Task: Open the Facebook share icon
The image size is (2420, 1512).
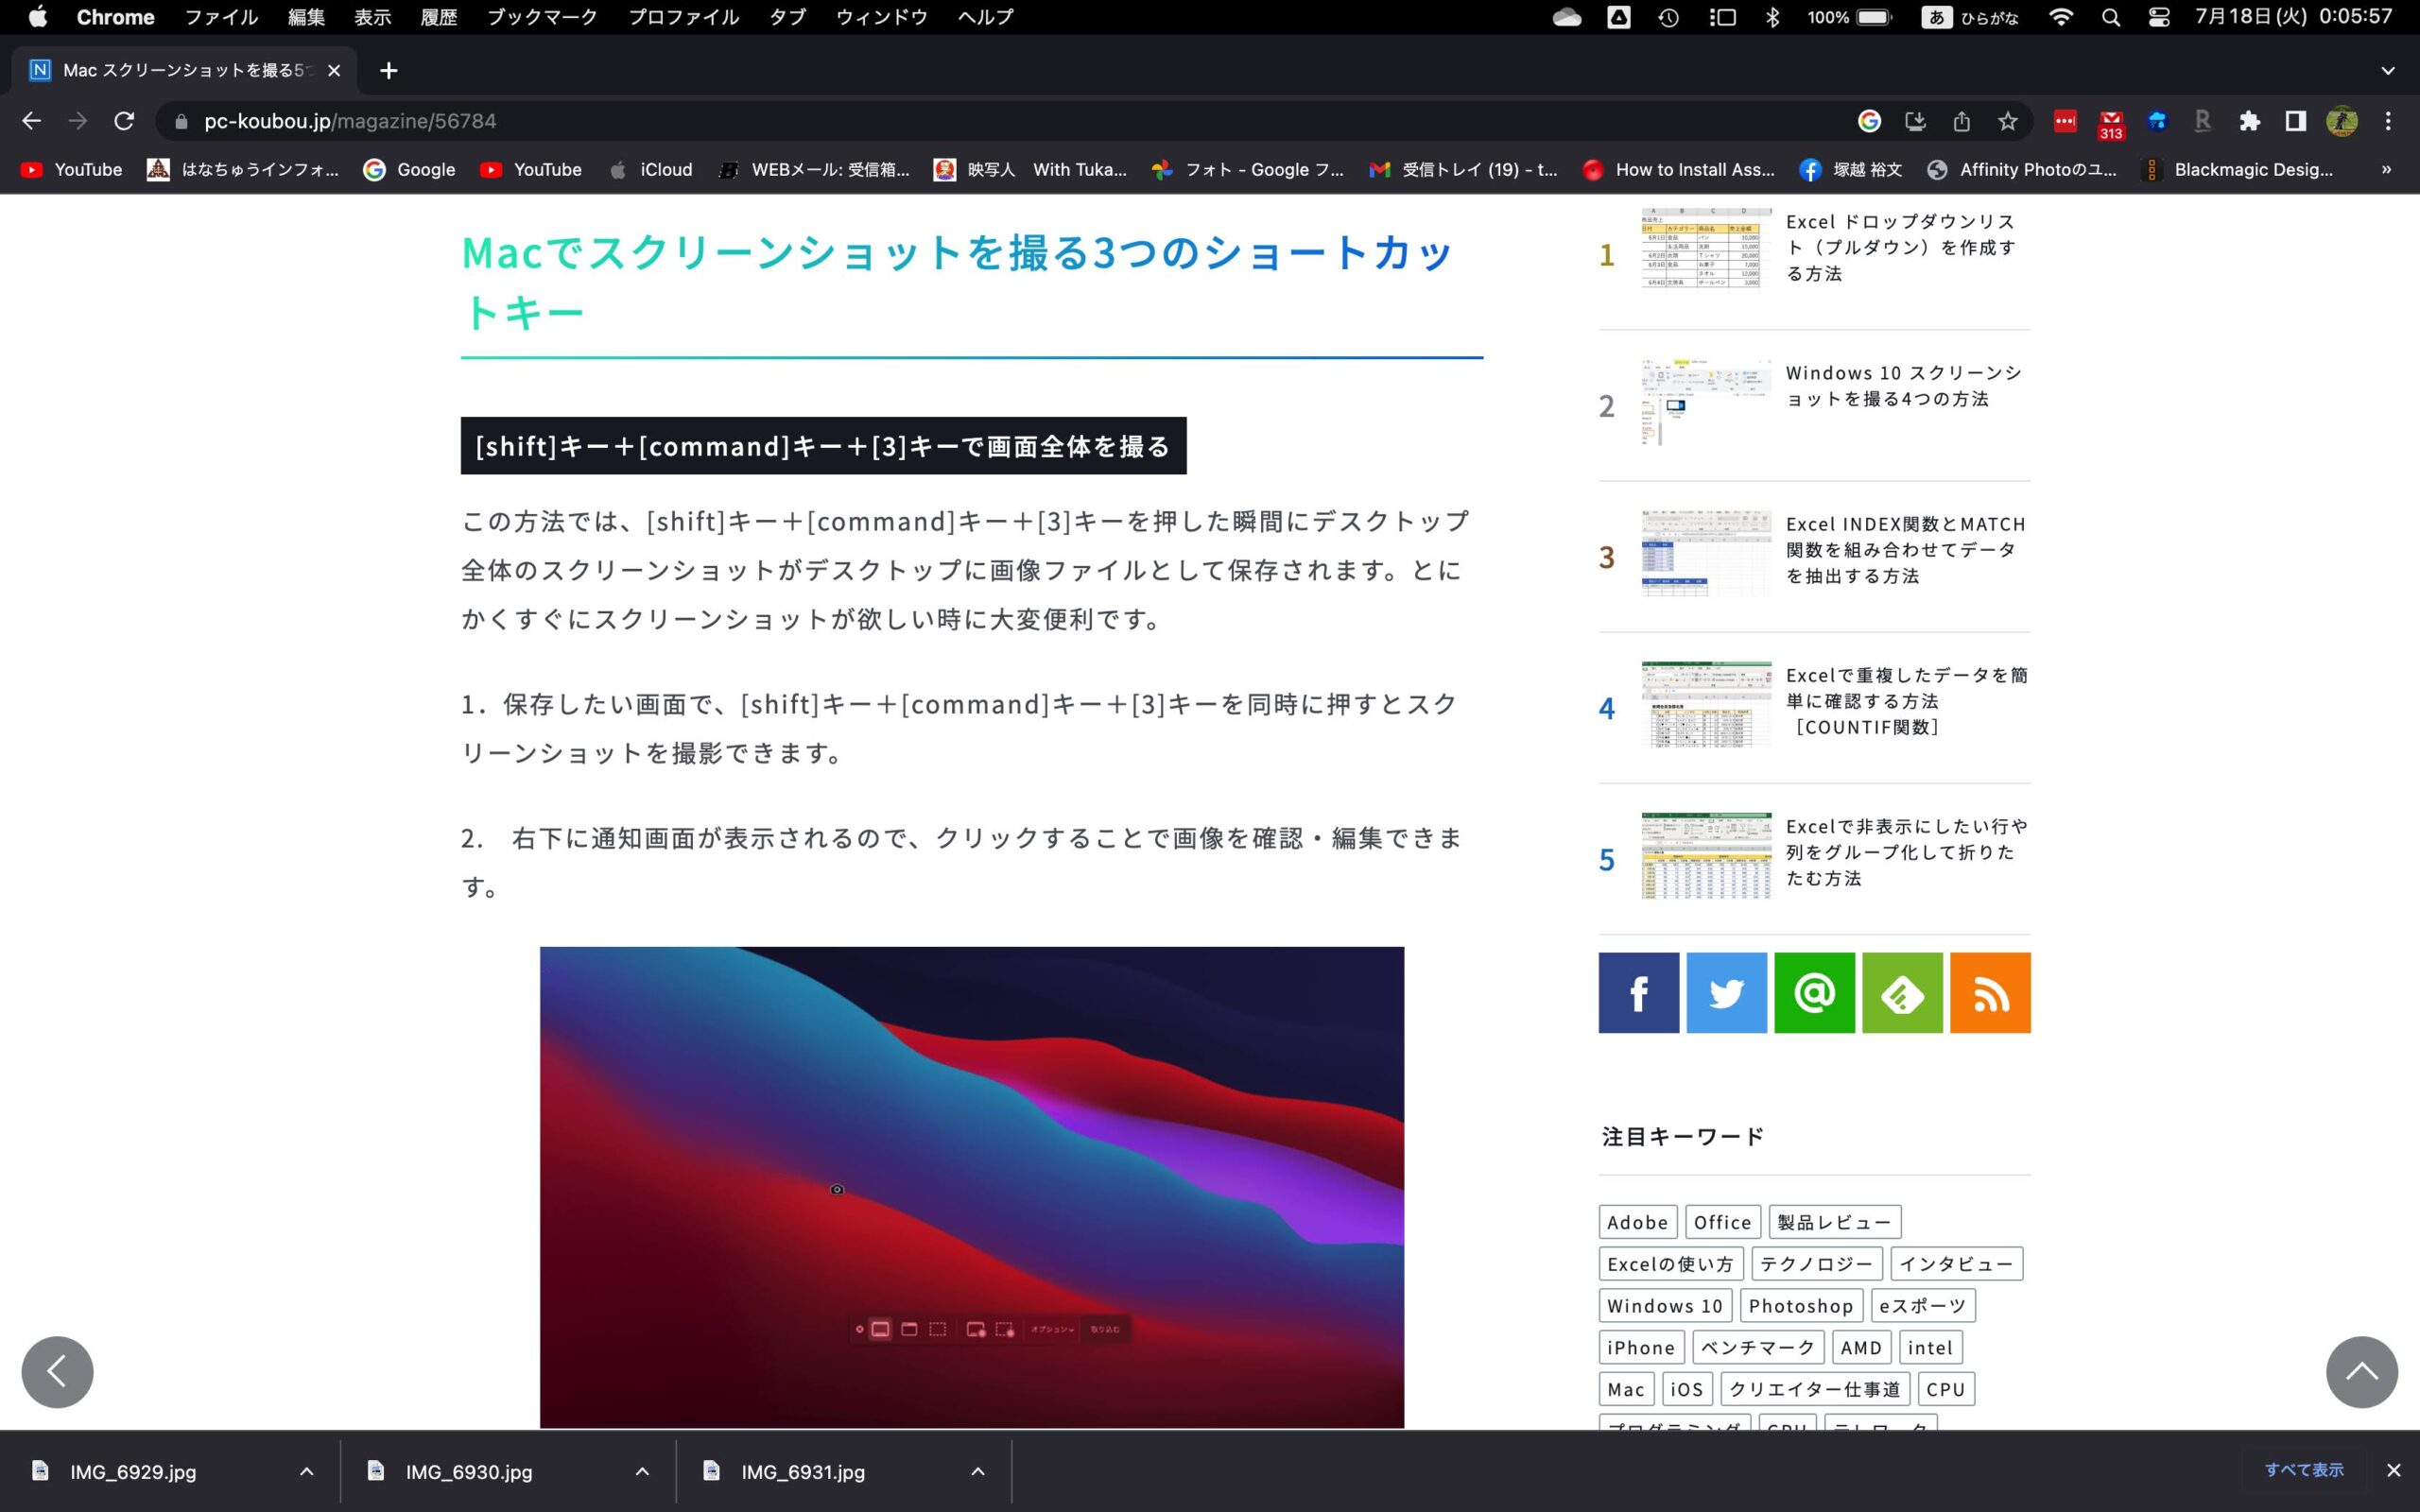Action: pos(1638,992)
